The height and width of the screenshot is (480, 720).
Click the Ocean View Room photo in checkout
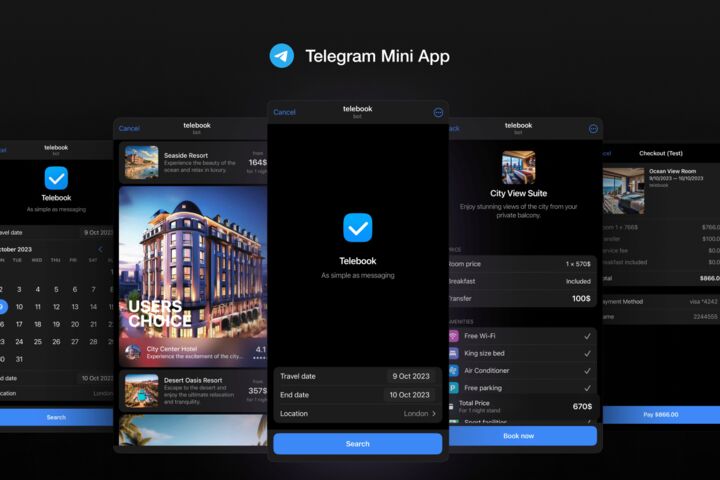click(x=623, y=191)
